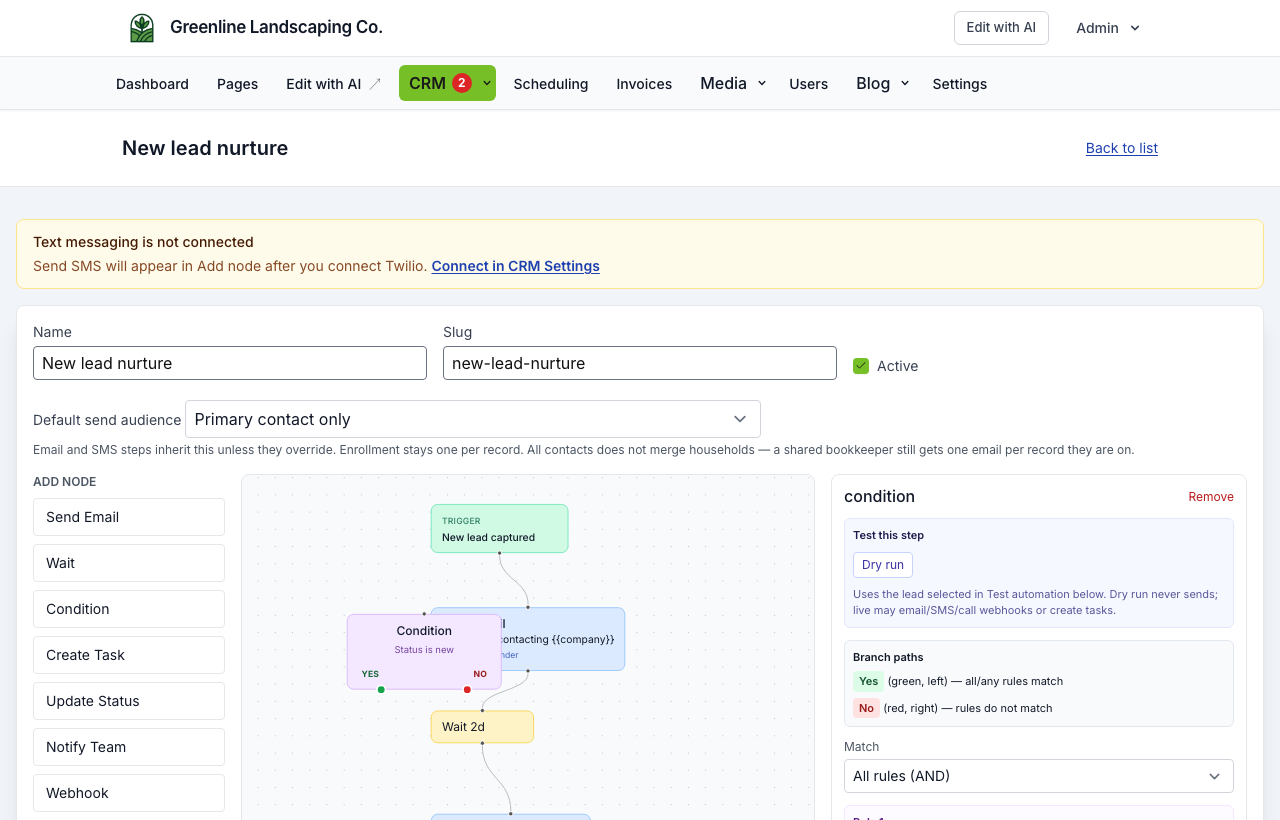Open the Settings menu item
The width and height of the screenshot is (1280, 820).
click(959, 84)
